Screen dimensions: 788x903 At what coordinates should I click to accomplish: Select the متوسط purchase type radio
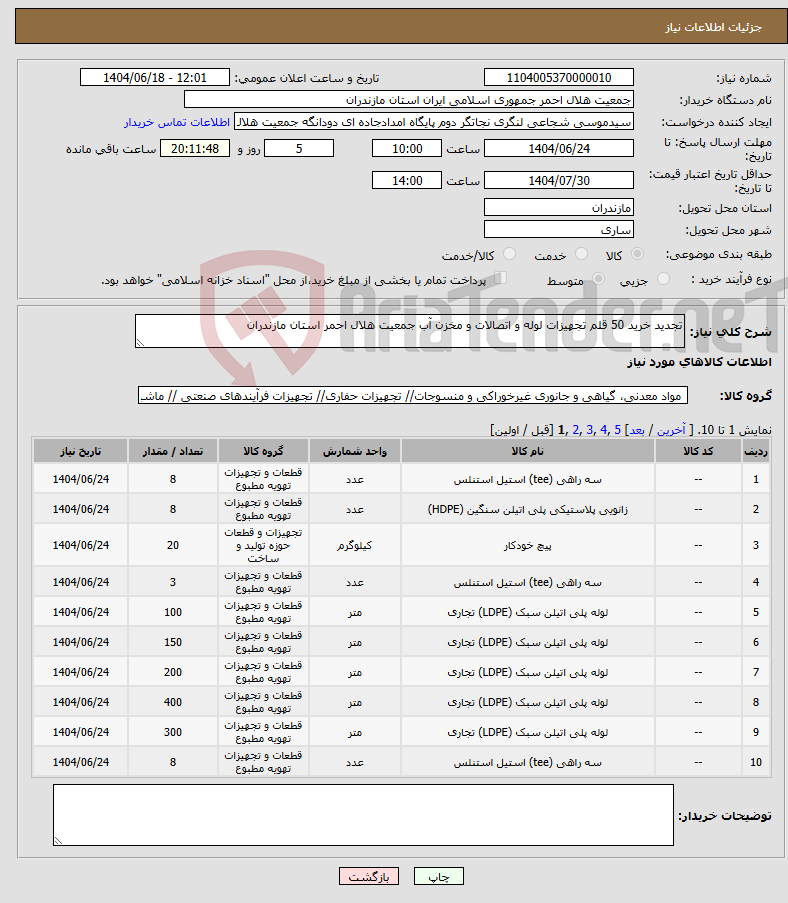pos(598,279)
